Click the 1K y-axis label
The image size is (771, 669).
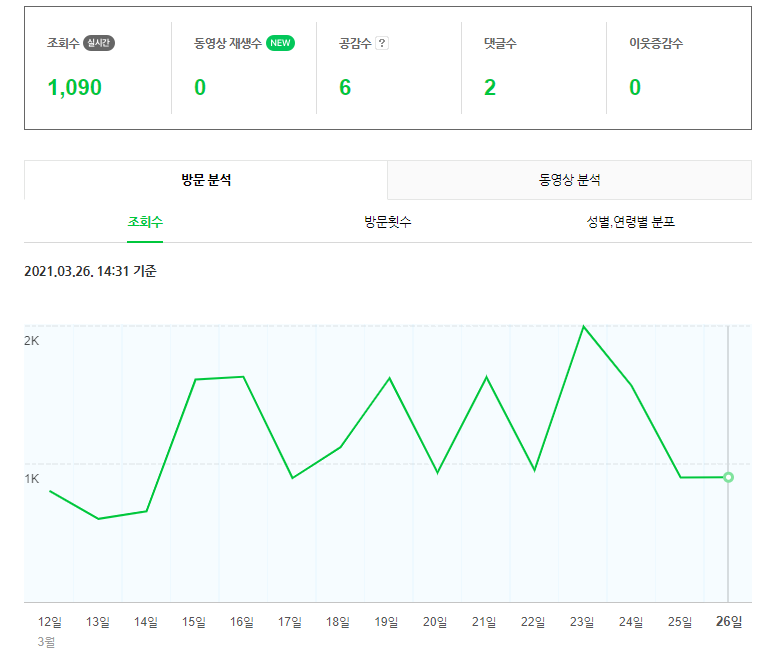coord(31,479)
